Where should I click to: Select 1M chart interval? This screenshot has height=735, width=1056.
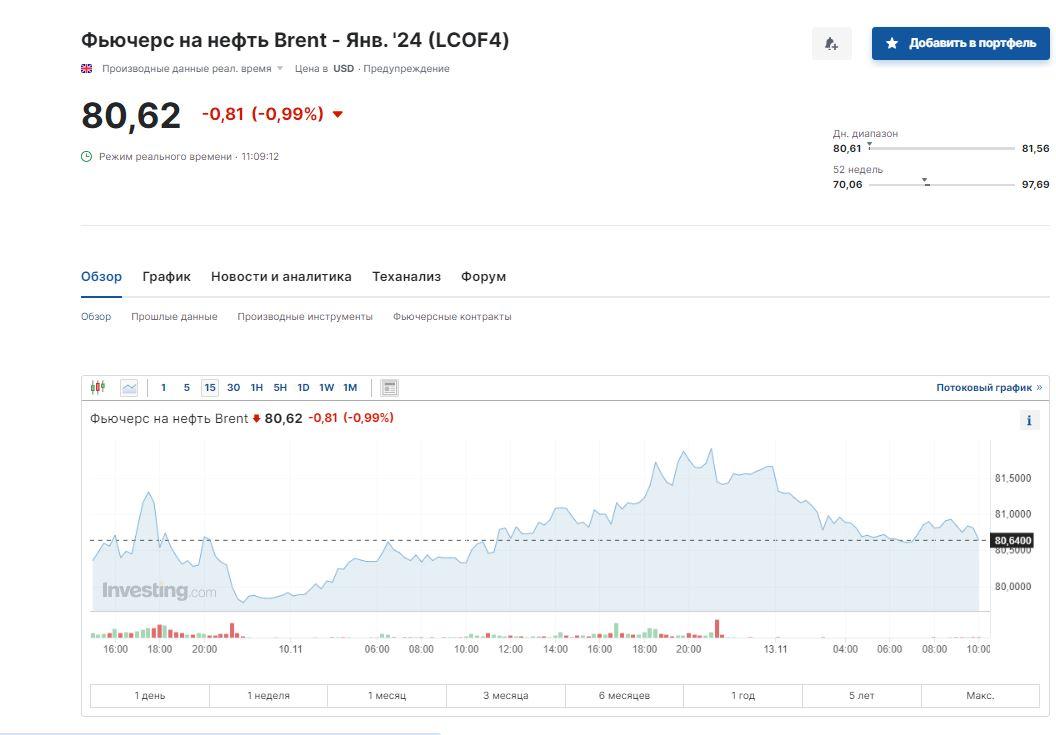click(350, 387)
